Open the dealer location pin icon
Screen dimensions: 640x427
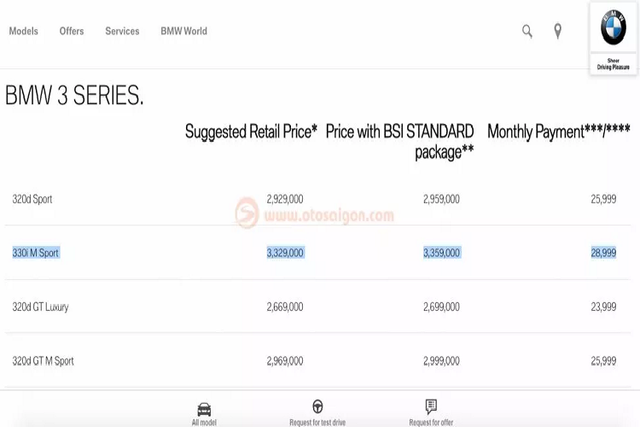(x=557, y=31)
